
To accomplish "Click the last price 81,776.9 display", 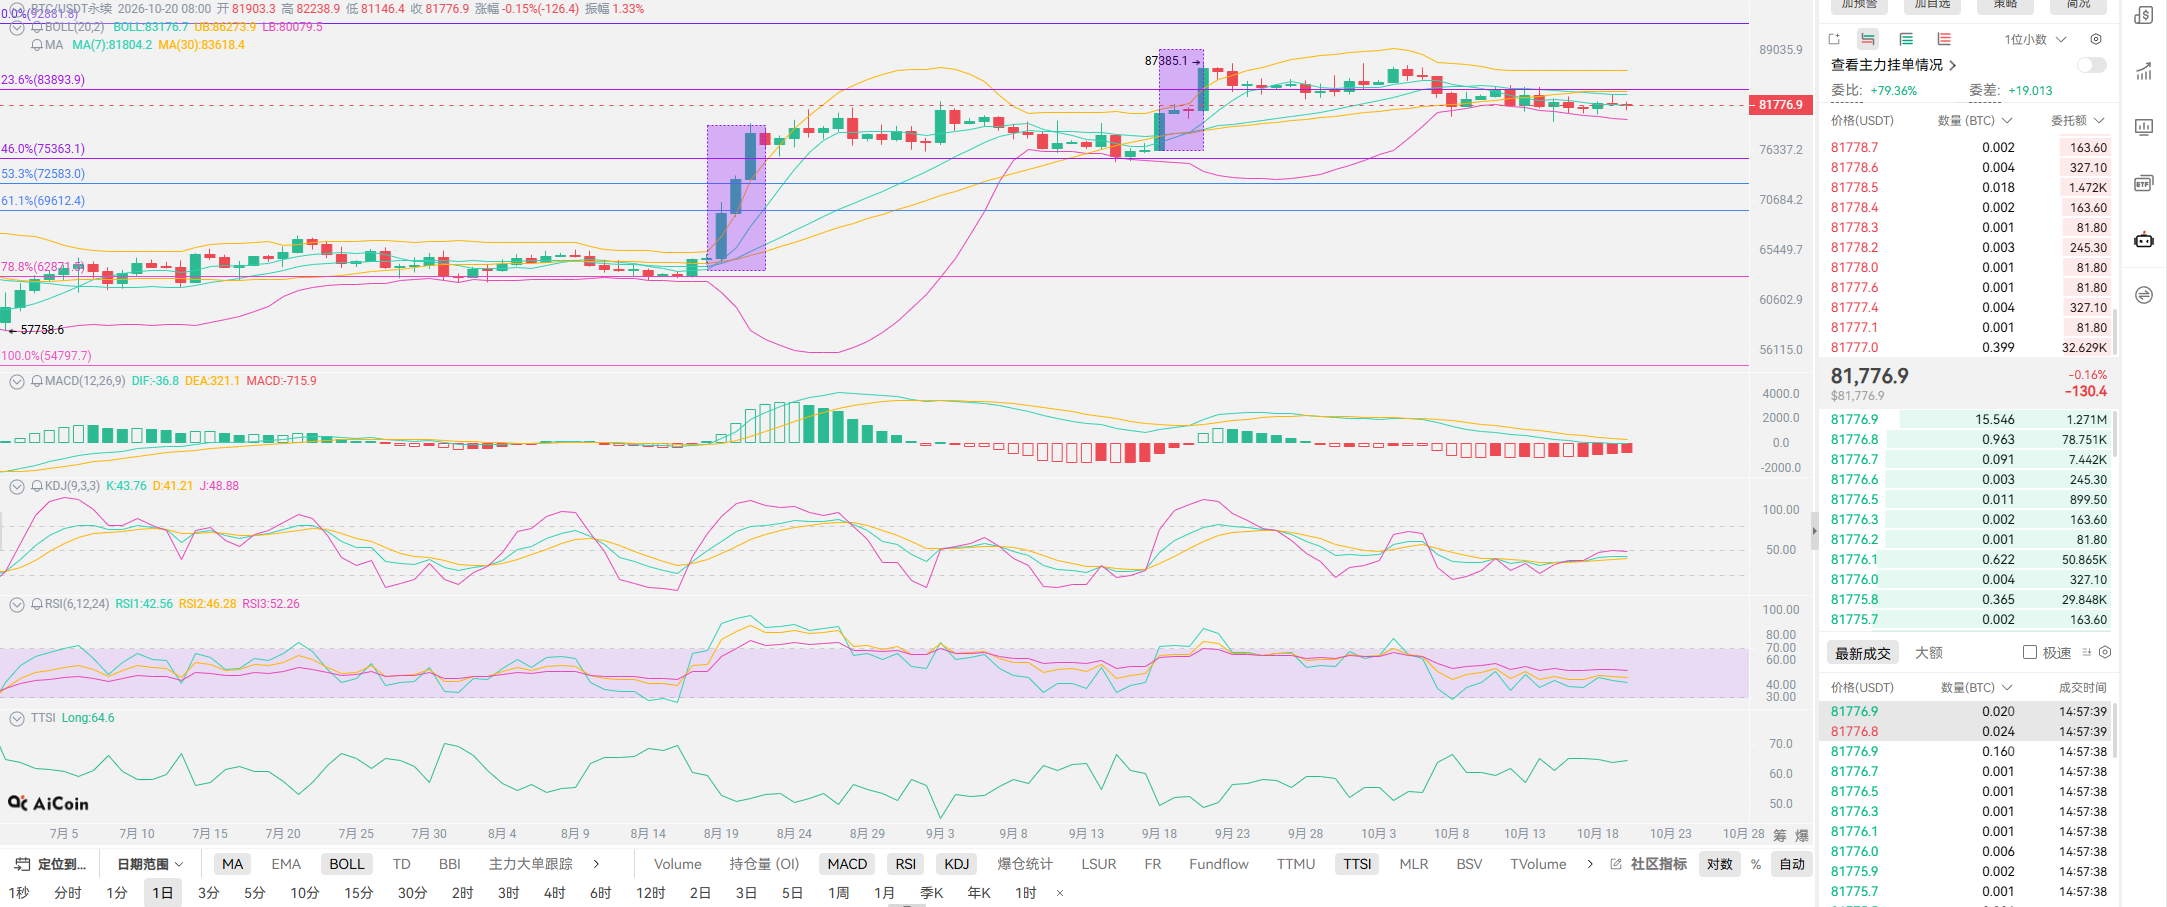I will tap(1869, 376).
